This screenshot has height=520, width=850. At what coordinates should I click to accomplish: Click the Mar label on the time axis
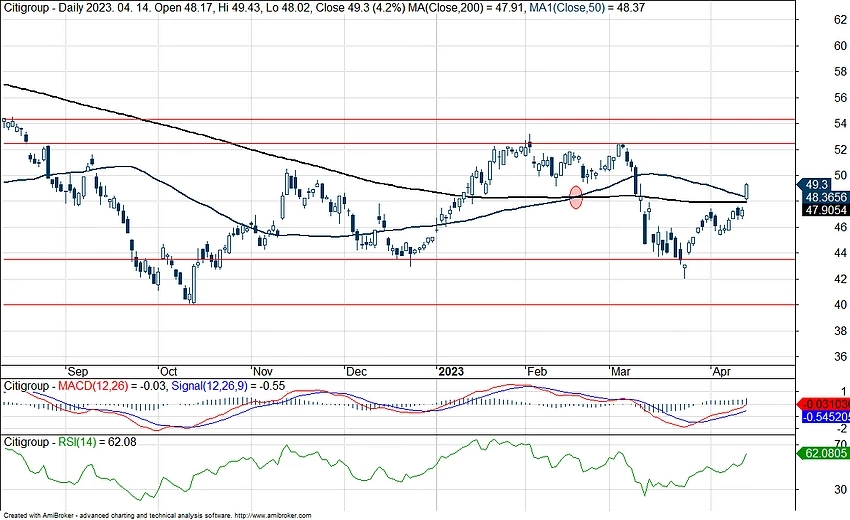pyautogui.click(x=621, y=371)
